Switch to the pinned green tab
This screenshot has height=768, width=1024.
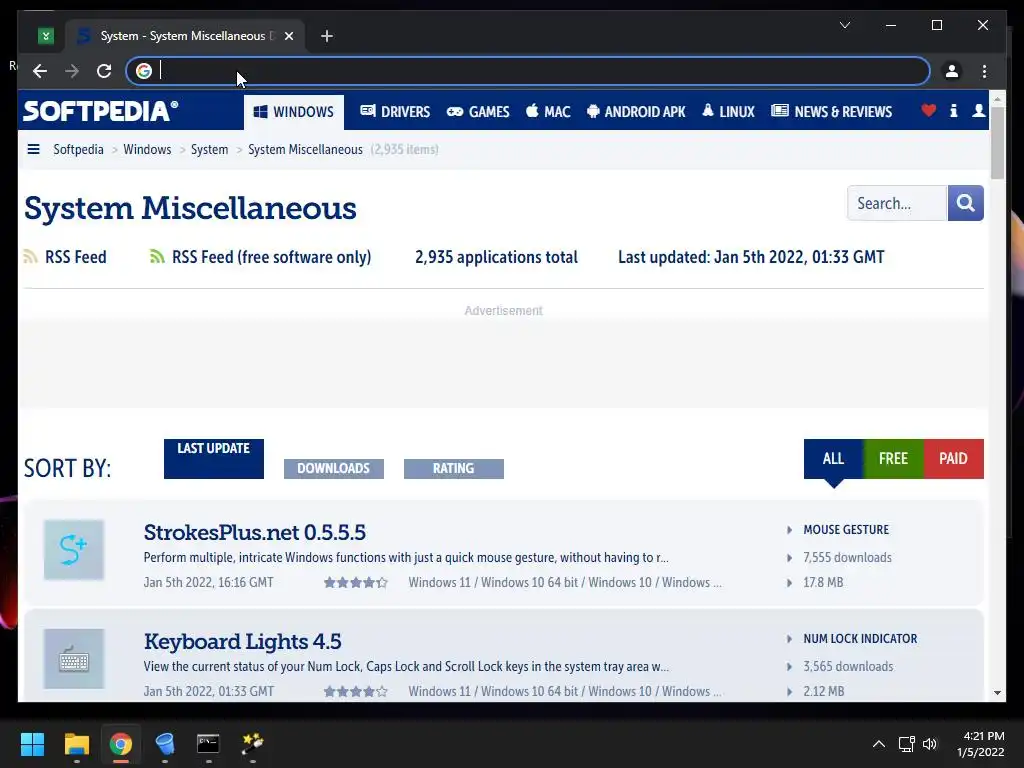[x=46, y=36]
